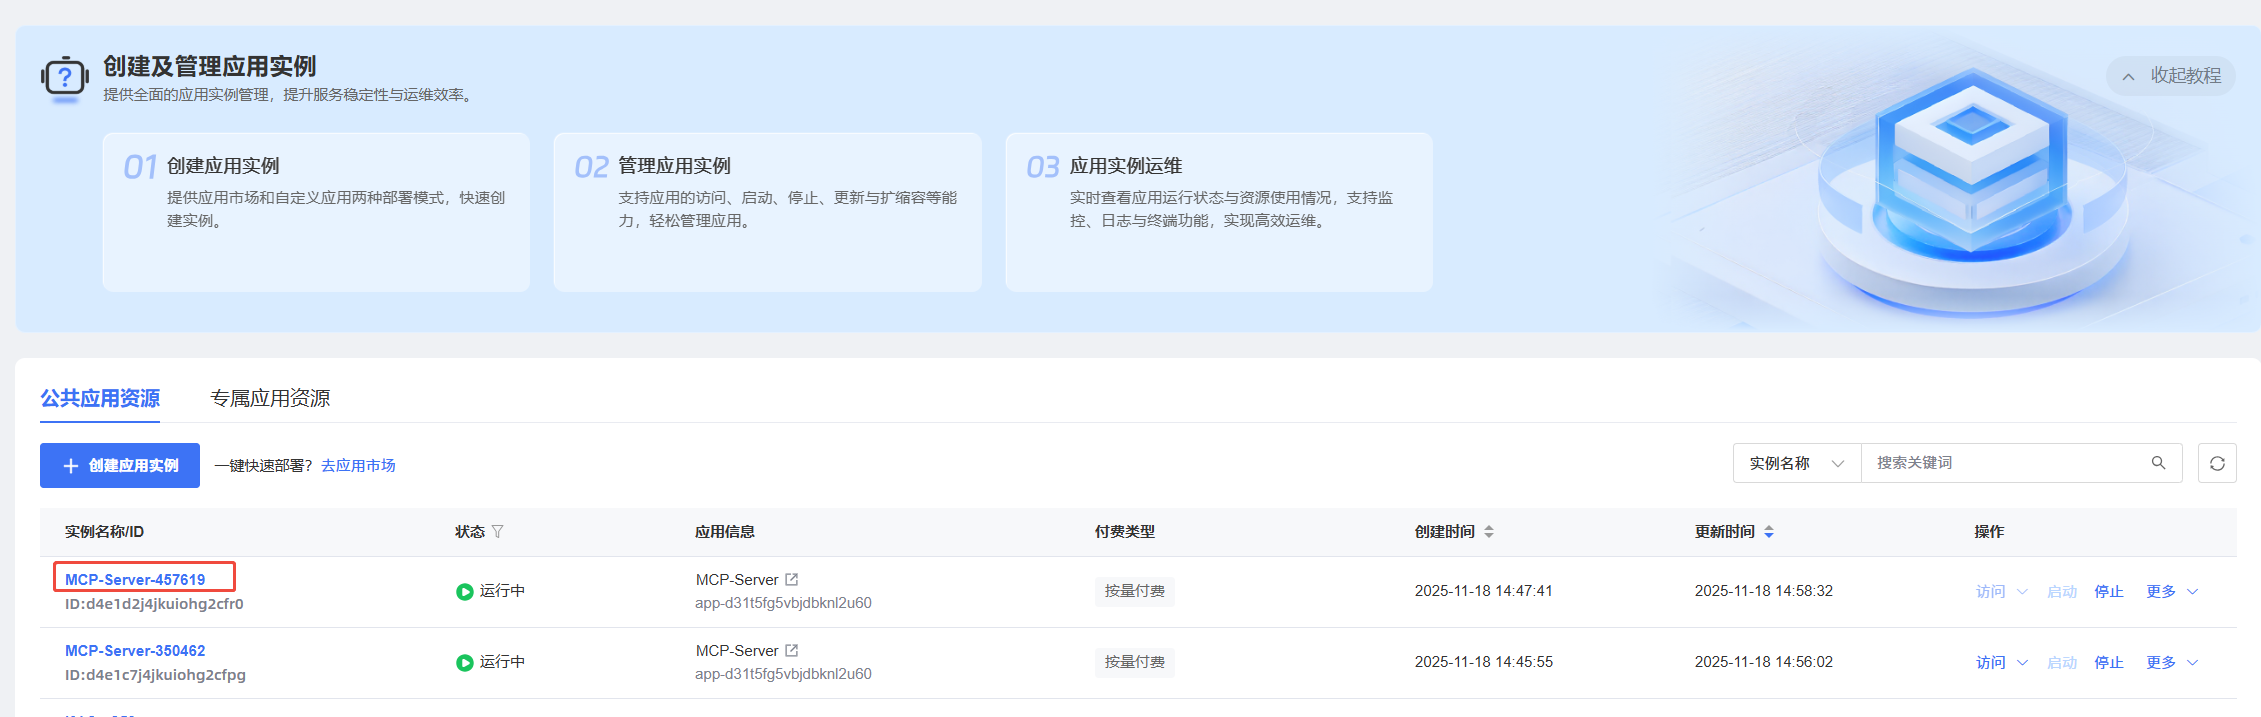Click the help robot icon in banner

coord(65,78)
